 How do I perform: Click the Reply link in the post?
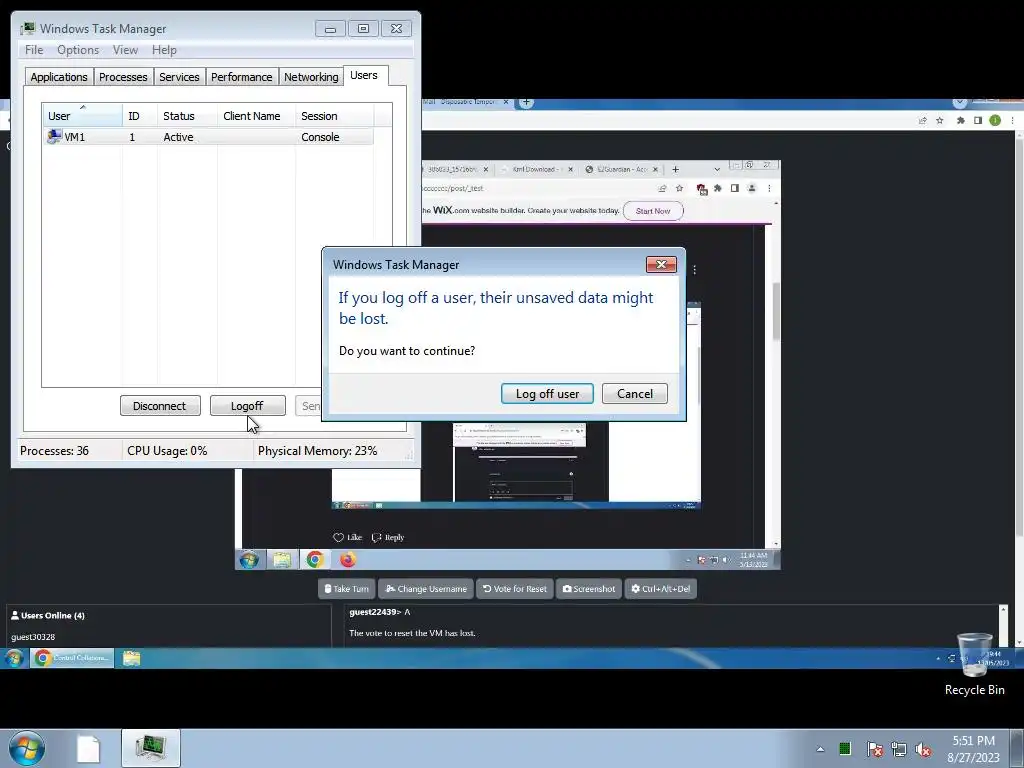388,537
